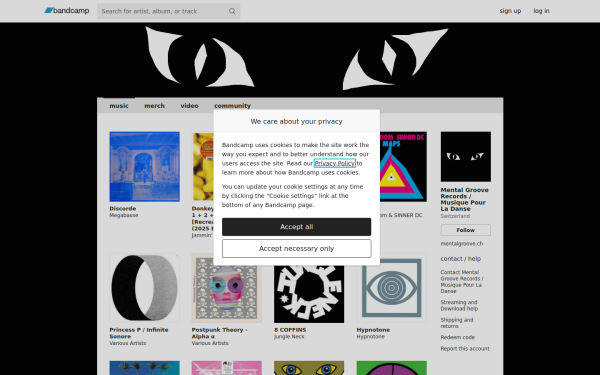Open Contact Mental Groove Records link
600x375 pixels.
coord(462,282)
